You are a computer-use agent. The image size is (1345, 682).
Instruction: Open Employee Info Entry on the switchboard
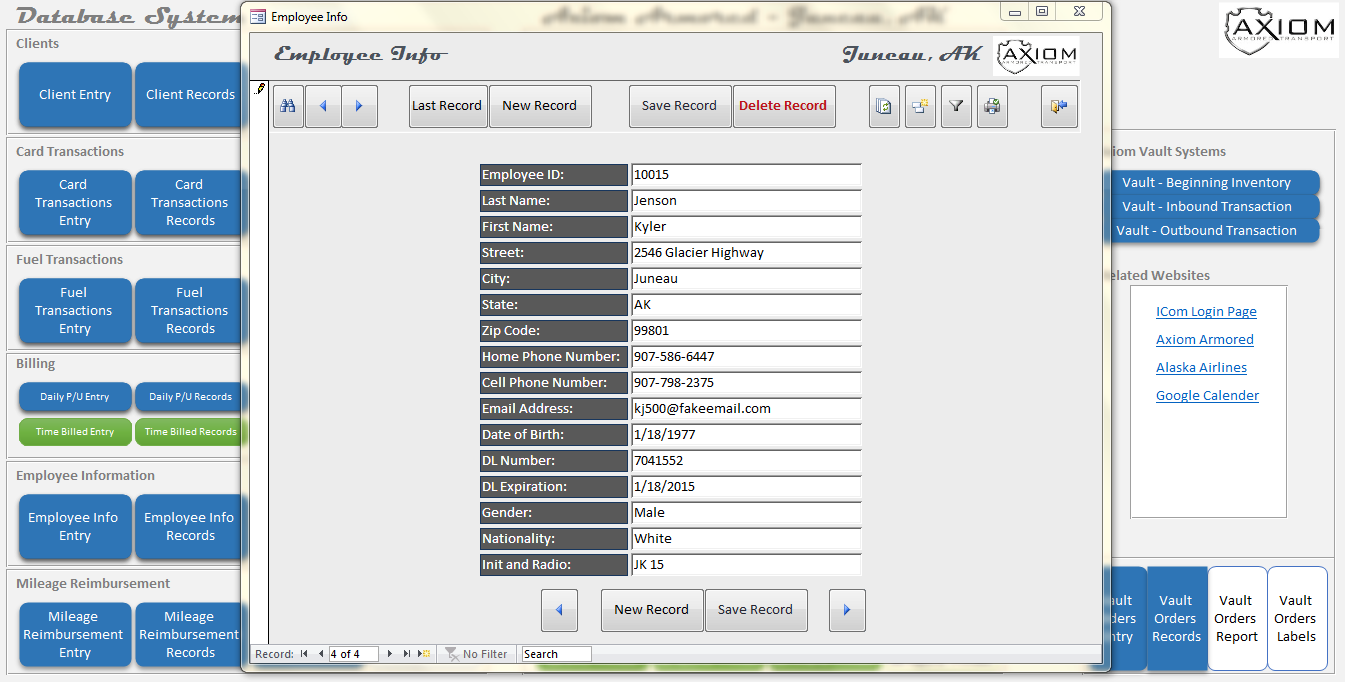pyautogui.click(x=75, y=527)
